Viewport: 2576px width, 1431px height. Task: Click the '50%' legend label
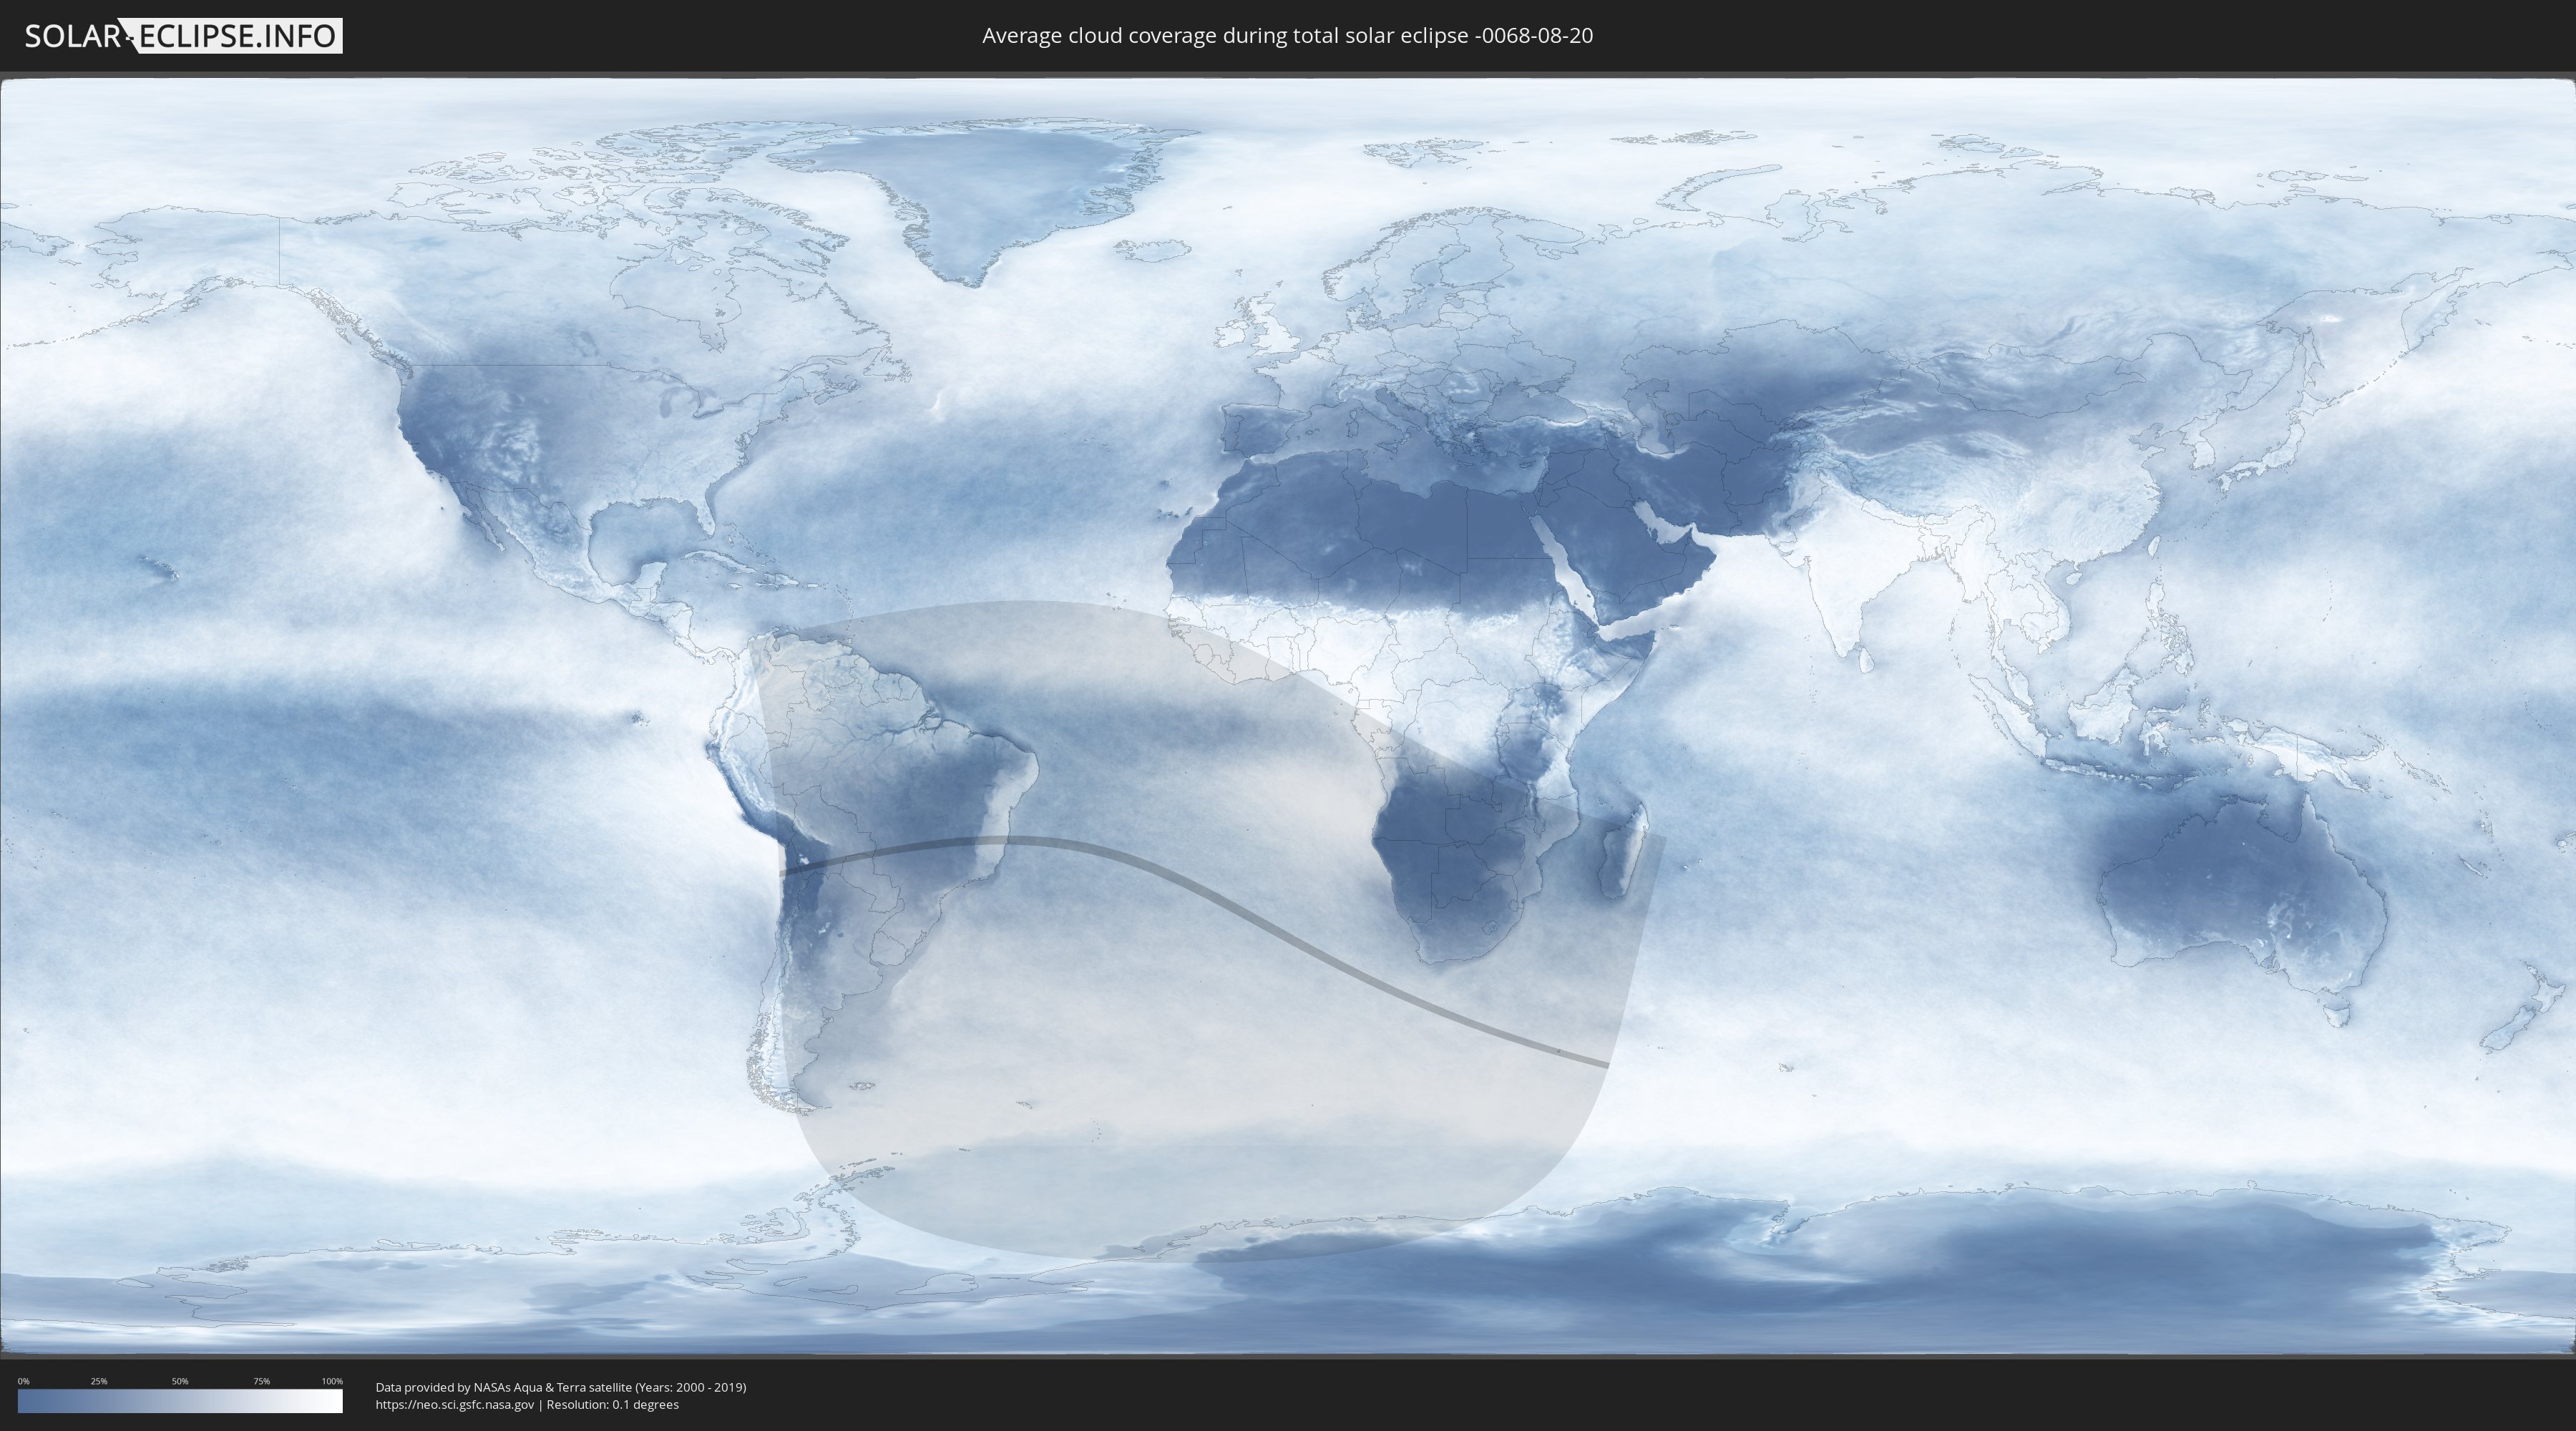pyautogui.click(x=180, y=1381)
